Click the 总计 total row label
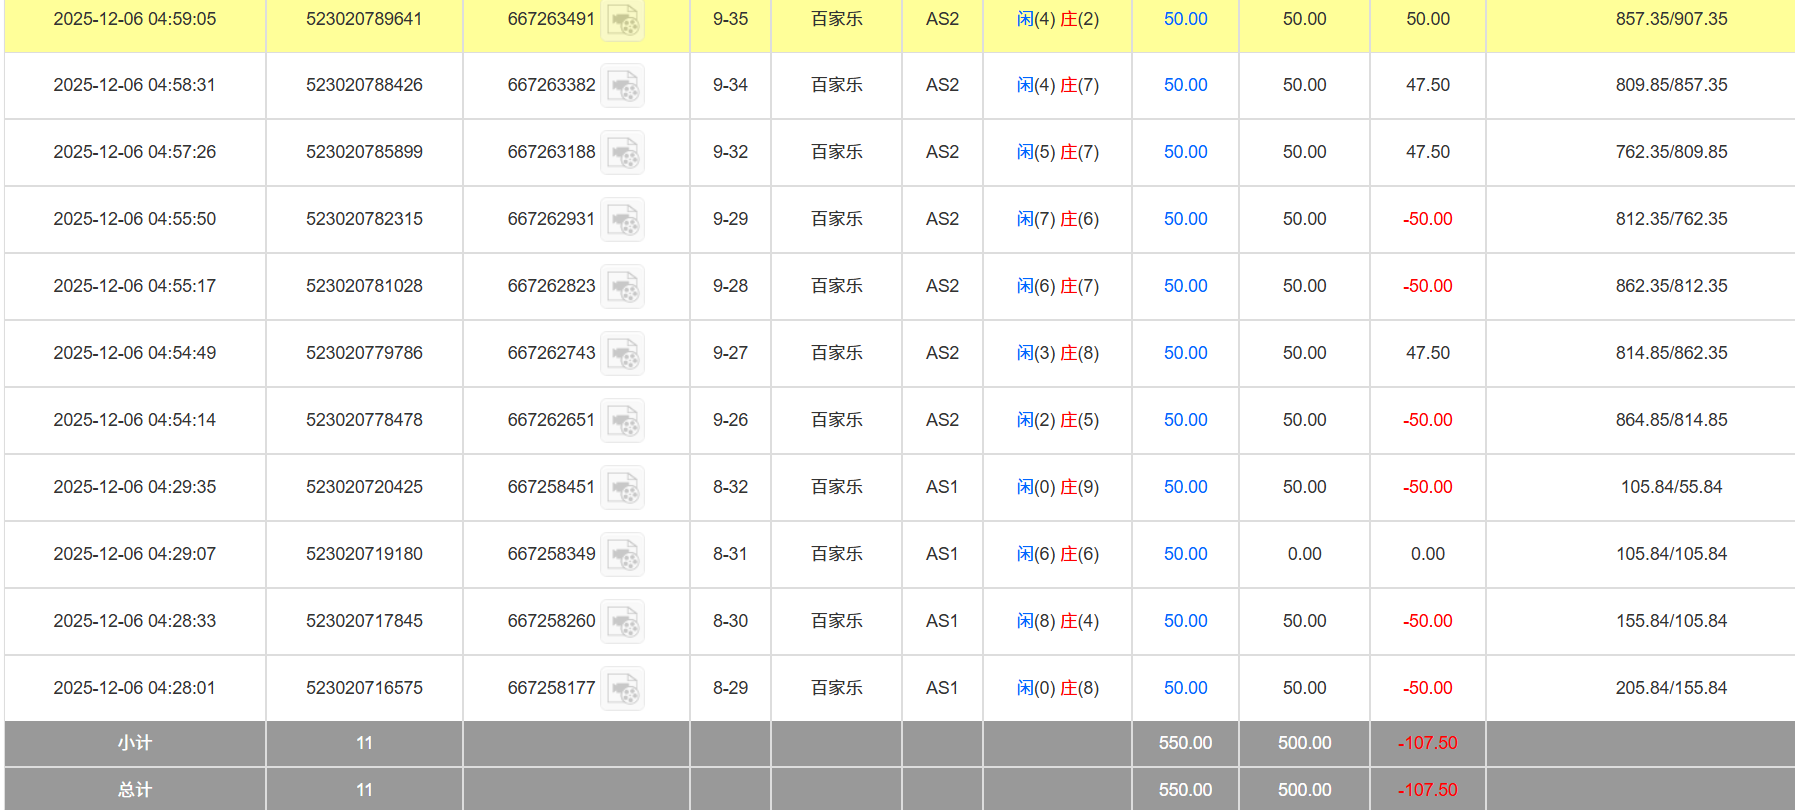The height and width of the screenshot is (810, 1795). (x=135, y=790)
